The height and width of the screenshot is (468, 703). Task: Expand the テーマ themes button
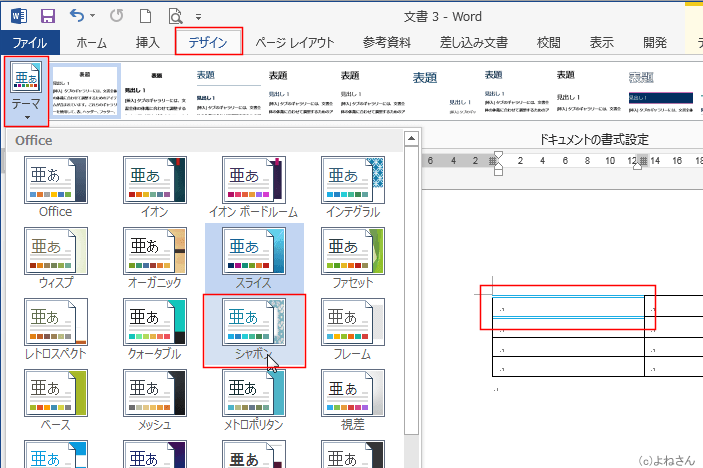click(26, 91)
